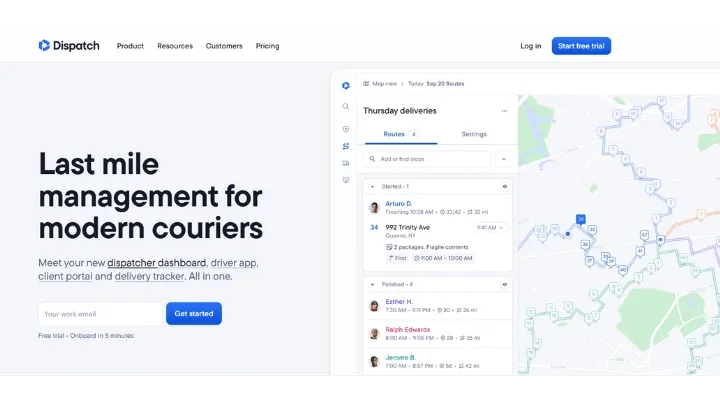Open the 9:41 AM dropdown
The height and width of the screenshot is (405, 720).
tap(489, 227)
